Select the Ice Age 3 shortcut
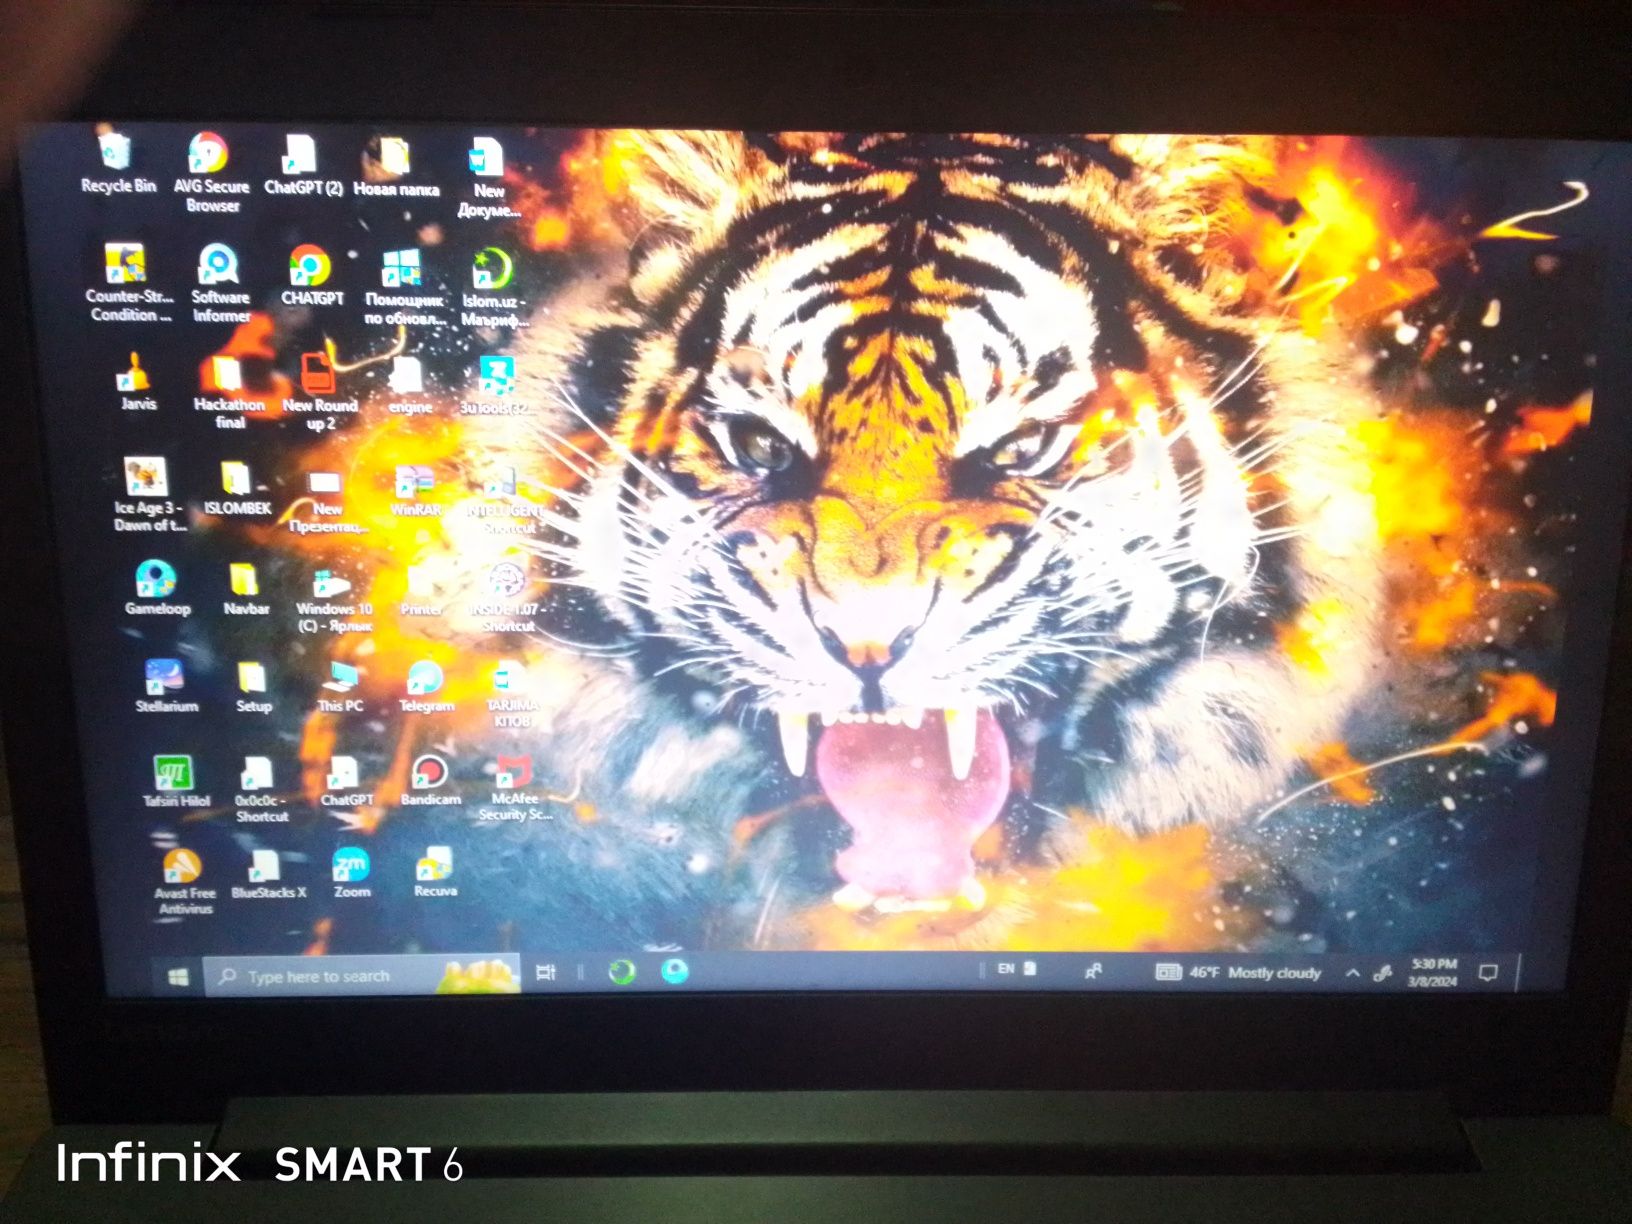Image resolution: width=1632 pixels, height=1224 pixels. [148, 494]
